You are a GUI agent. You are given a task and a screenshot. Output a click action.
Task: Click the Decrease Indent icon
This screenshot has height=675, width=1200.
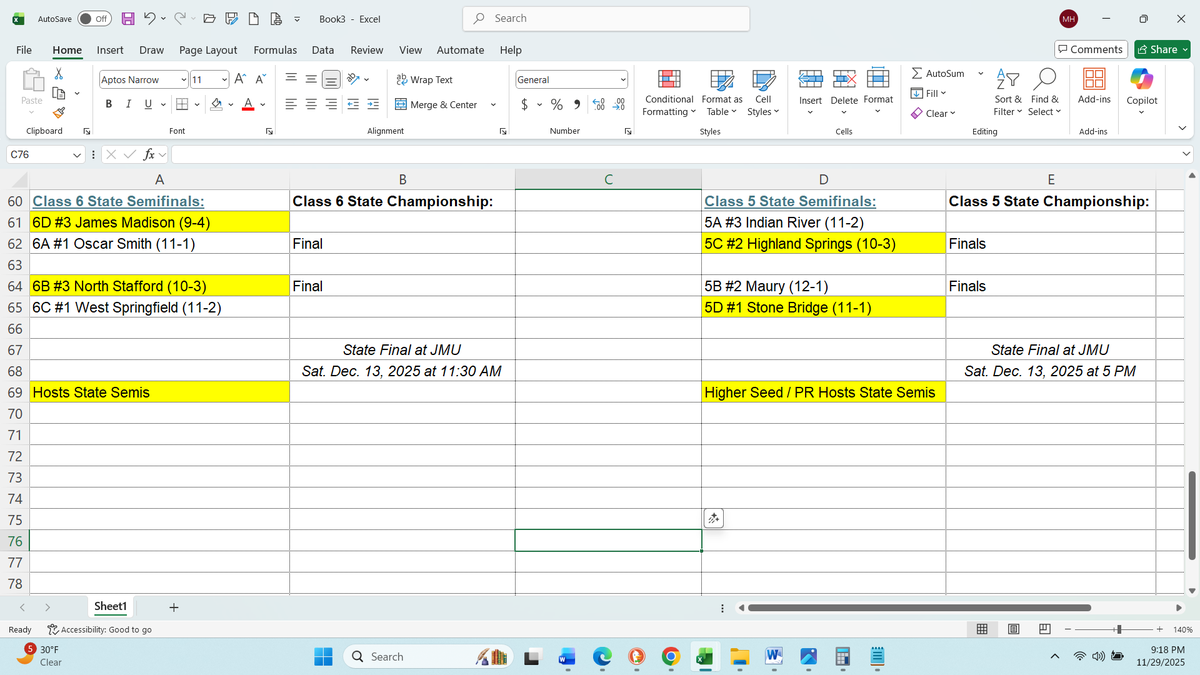click(x=353, y=104)
